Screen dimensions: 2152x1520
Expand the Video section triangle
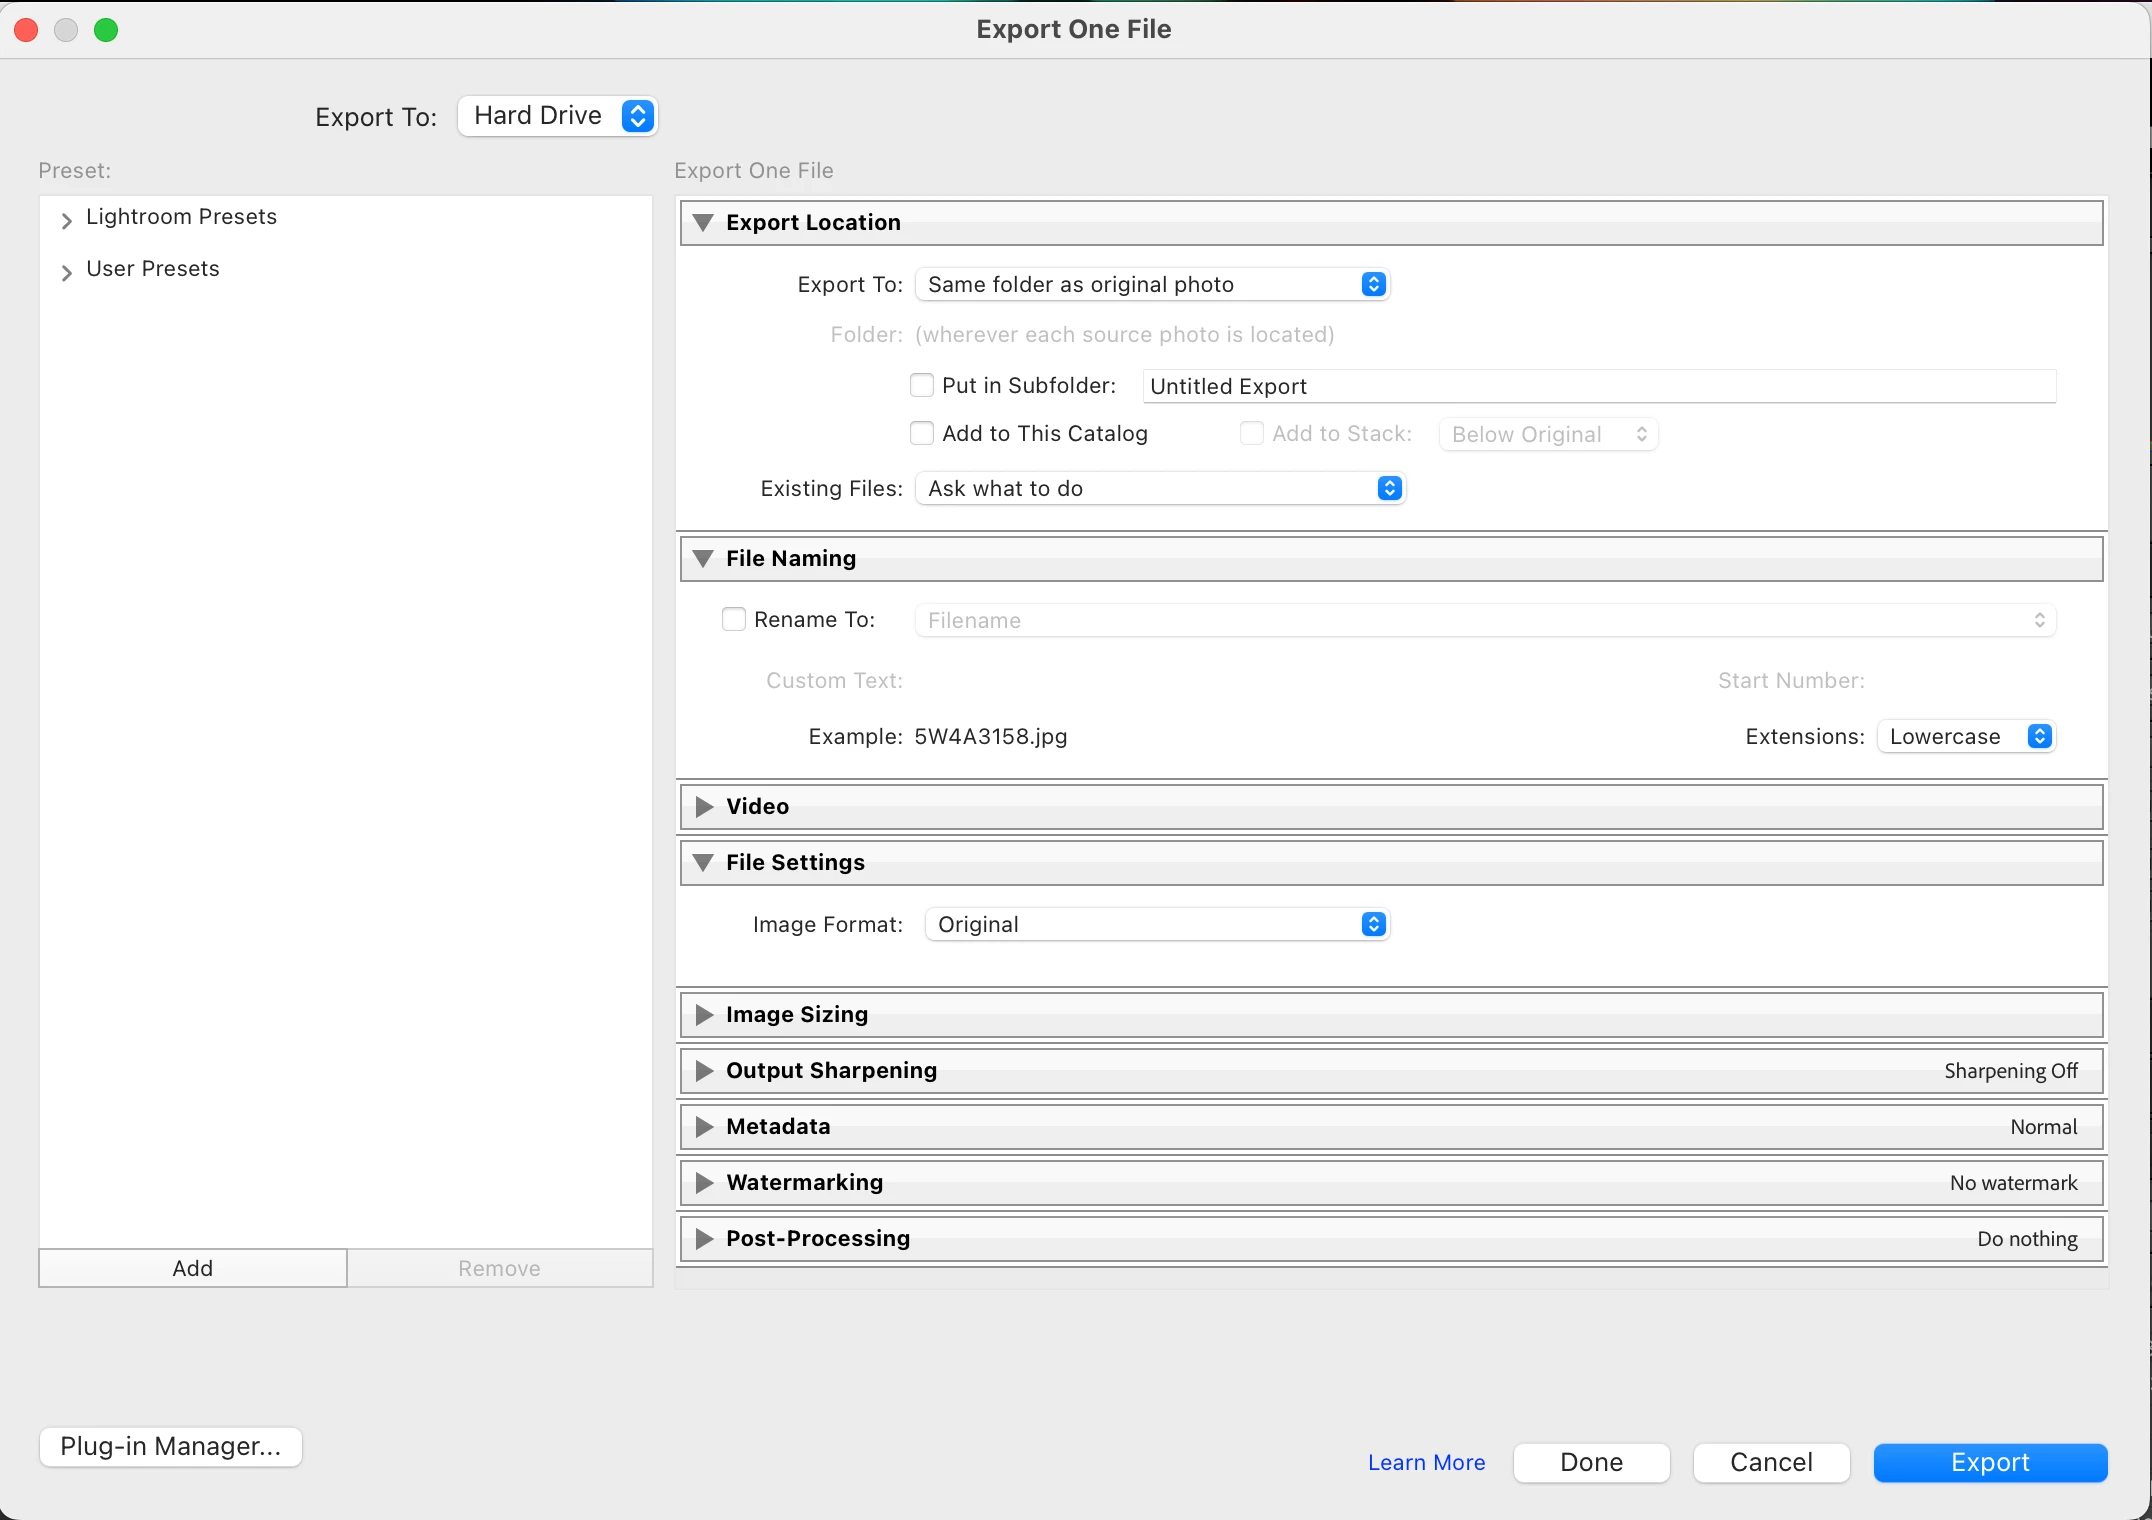click(x=704, y=807)
